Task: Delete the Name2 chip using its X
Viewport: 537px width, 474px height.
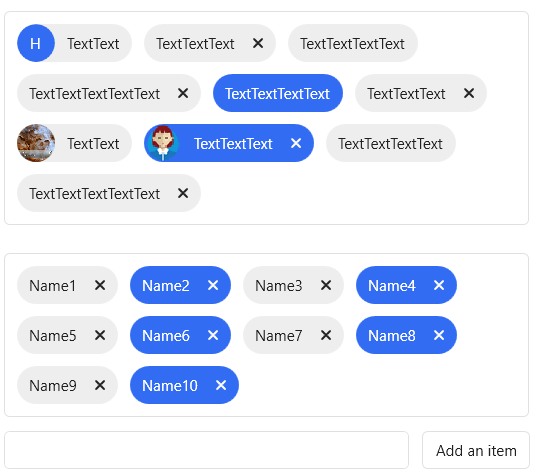Action: tap(213, 285)
